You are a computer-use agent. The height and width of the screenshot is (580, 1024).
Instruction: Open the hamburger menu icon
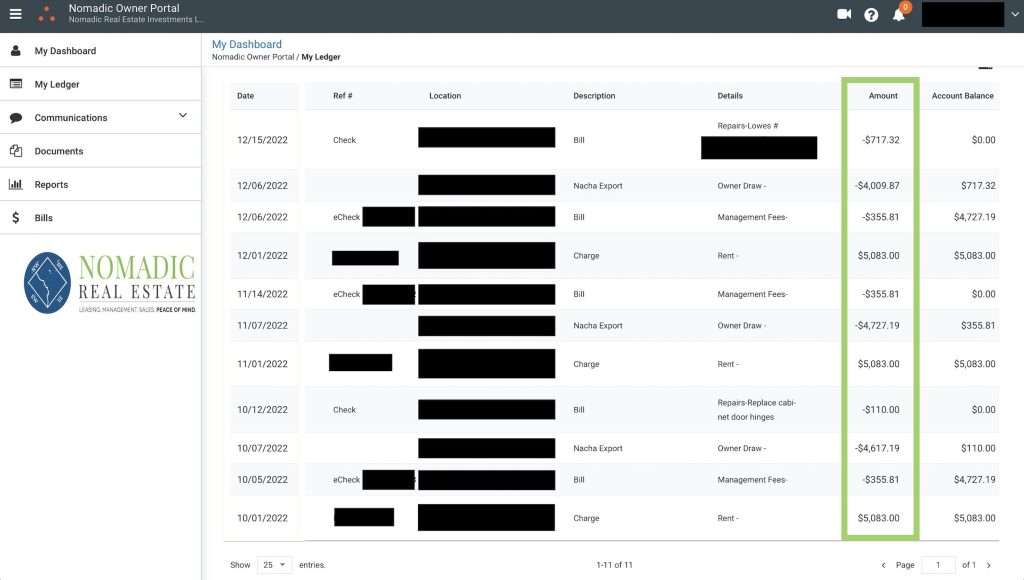[15, 14]
